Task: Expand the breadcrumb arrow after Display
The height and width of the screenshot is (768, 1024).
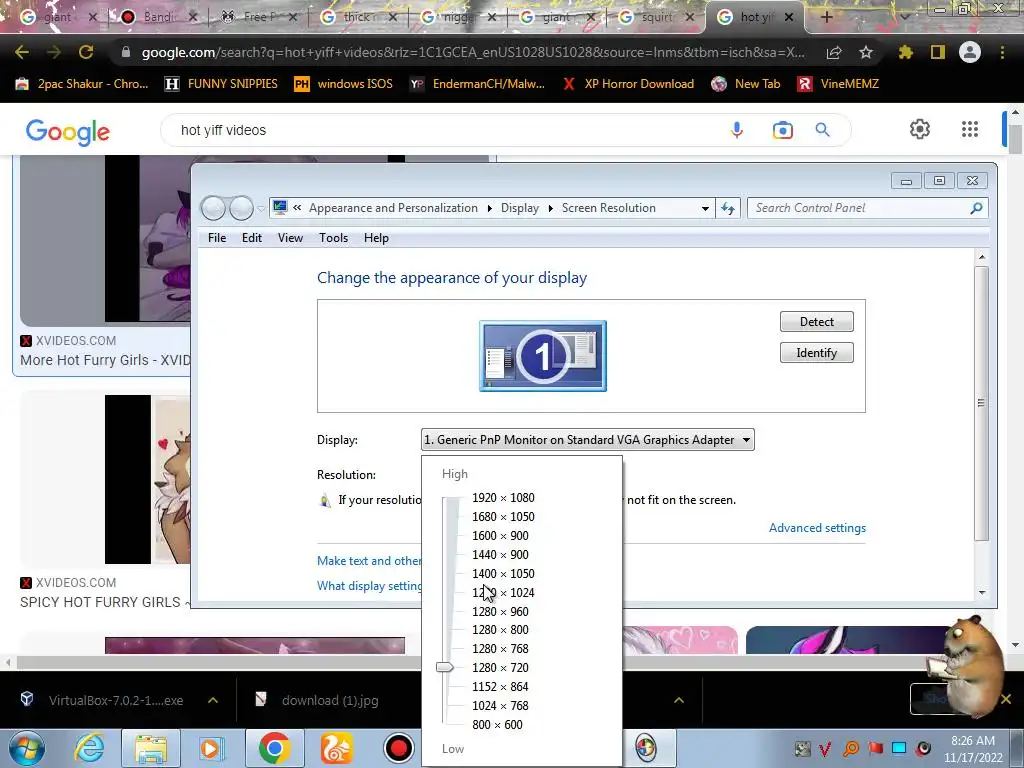Action: click(551, 208)
